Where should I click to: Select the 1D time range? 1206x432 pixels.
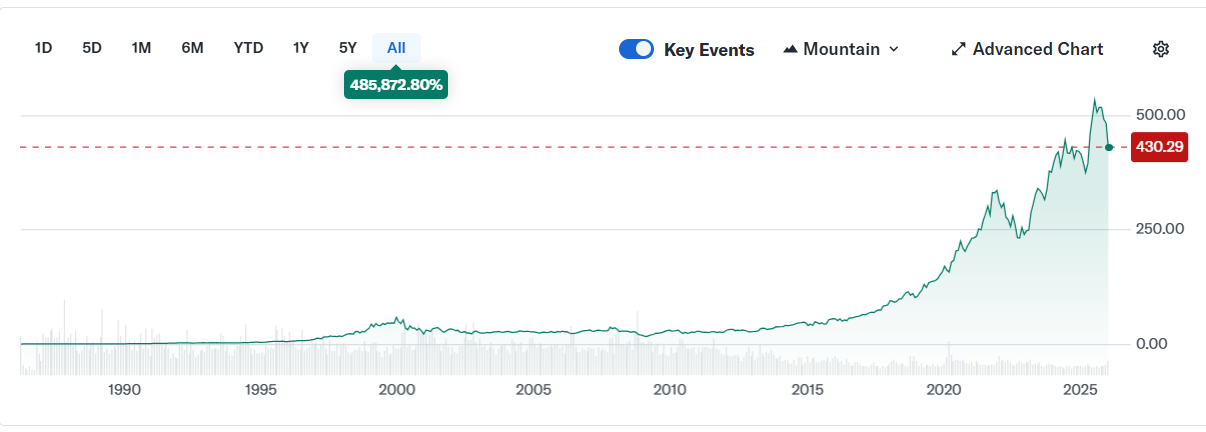click(43, 48)
